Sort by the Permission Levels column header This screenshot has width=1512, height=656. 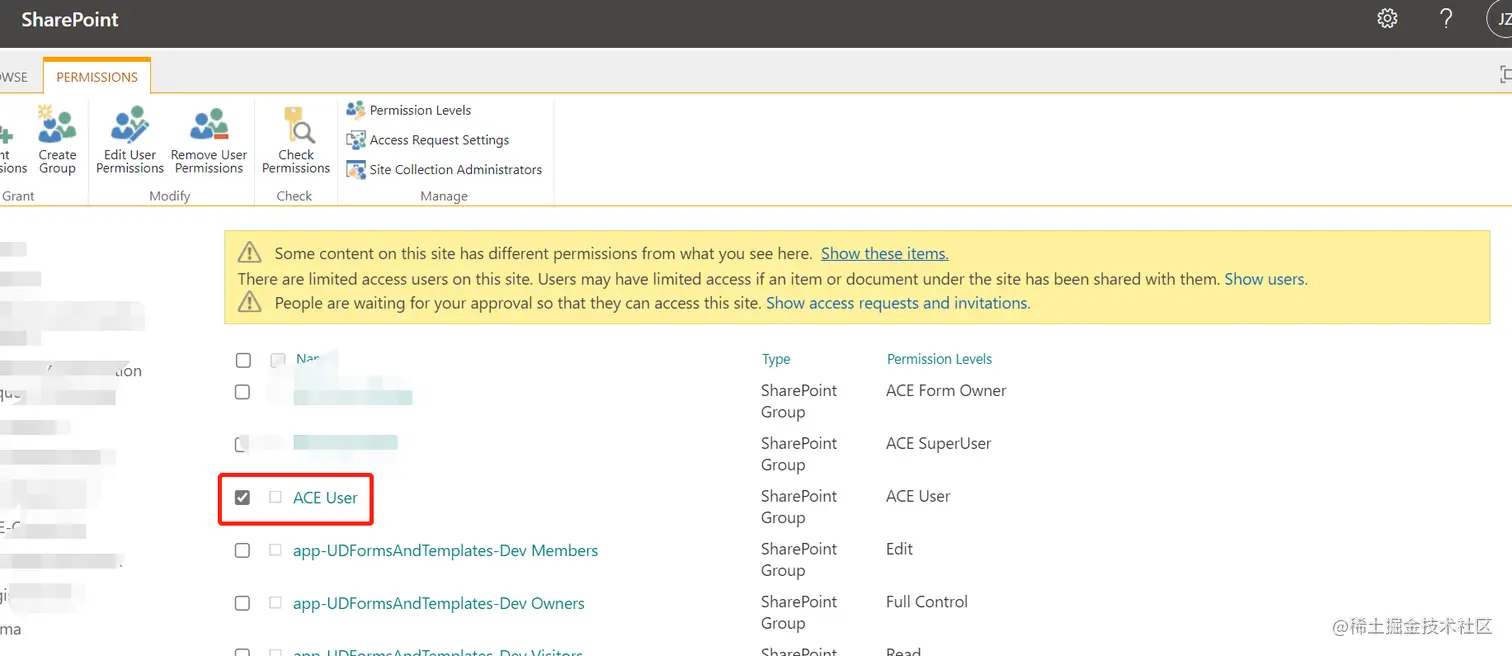coord(938,359)
